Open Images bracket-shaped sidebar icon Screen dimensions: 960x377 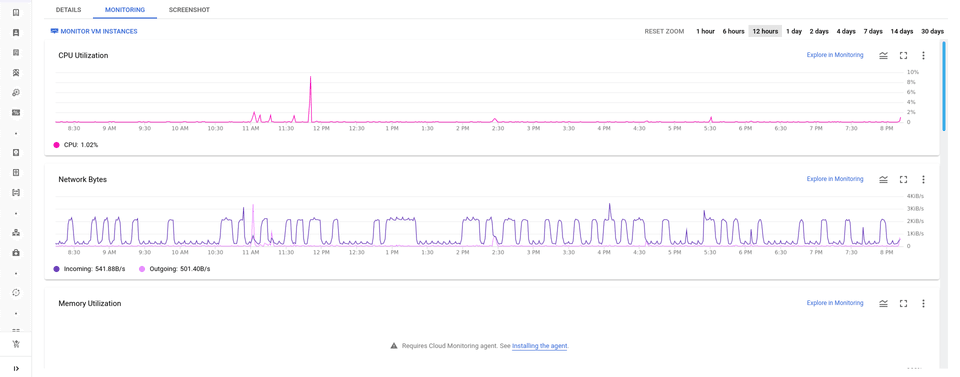(17, 192)
